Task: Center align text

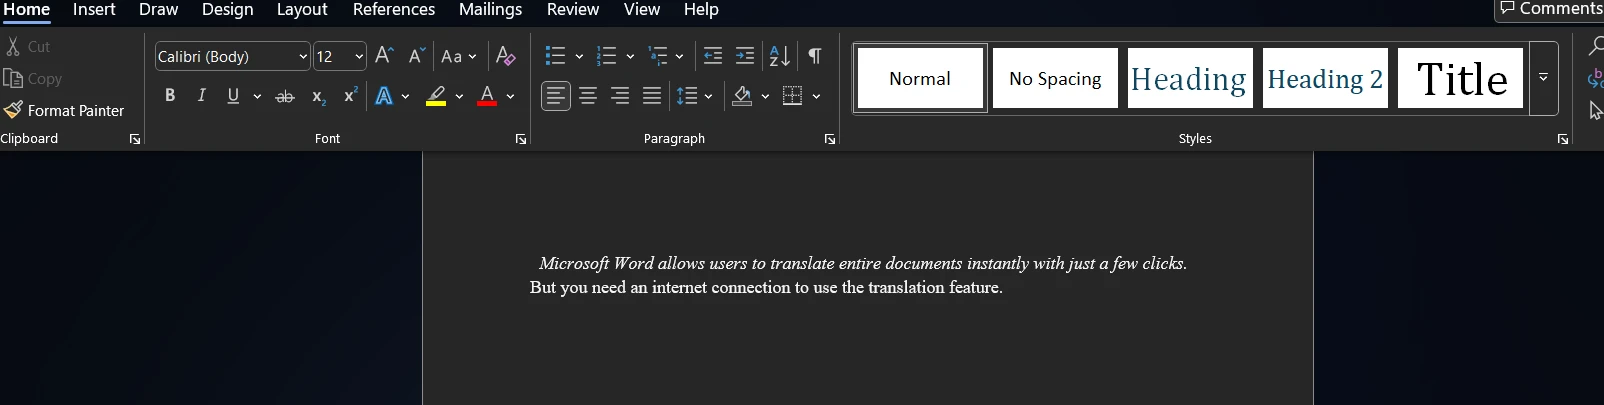Action: [x=588, y=96]
